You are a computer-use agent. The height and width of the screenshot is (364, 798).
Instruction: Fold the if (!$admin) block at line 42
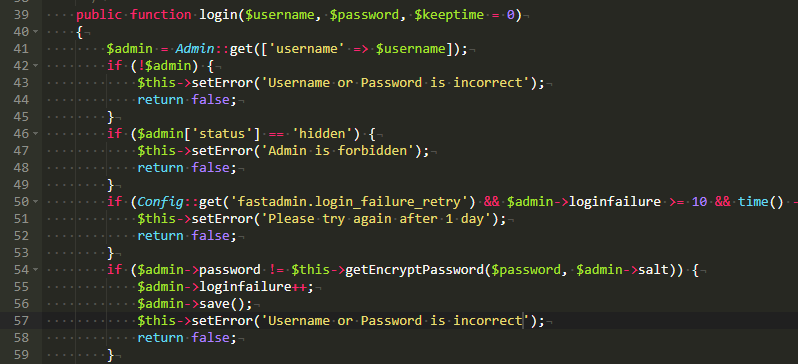[35, 66]
